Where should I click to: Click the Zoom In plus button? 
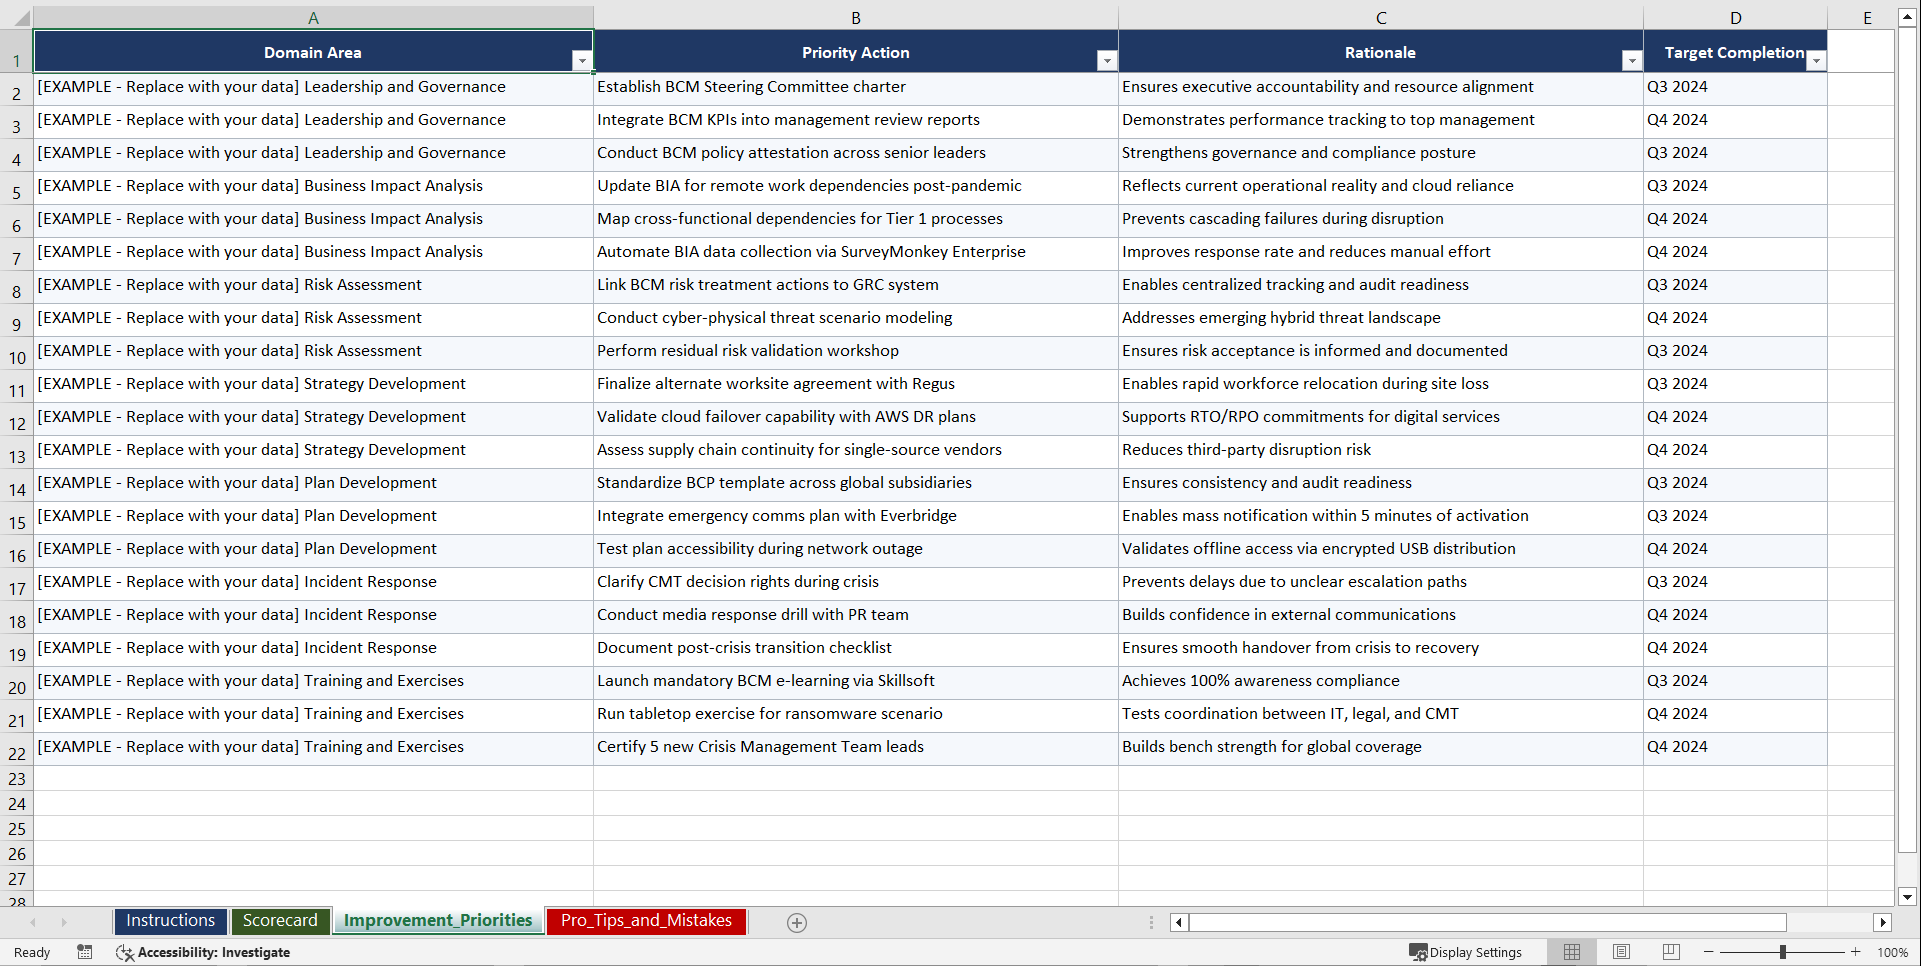[1855, 952]
